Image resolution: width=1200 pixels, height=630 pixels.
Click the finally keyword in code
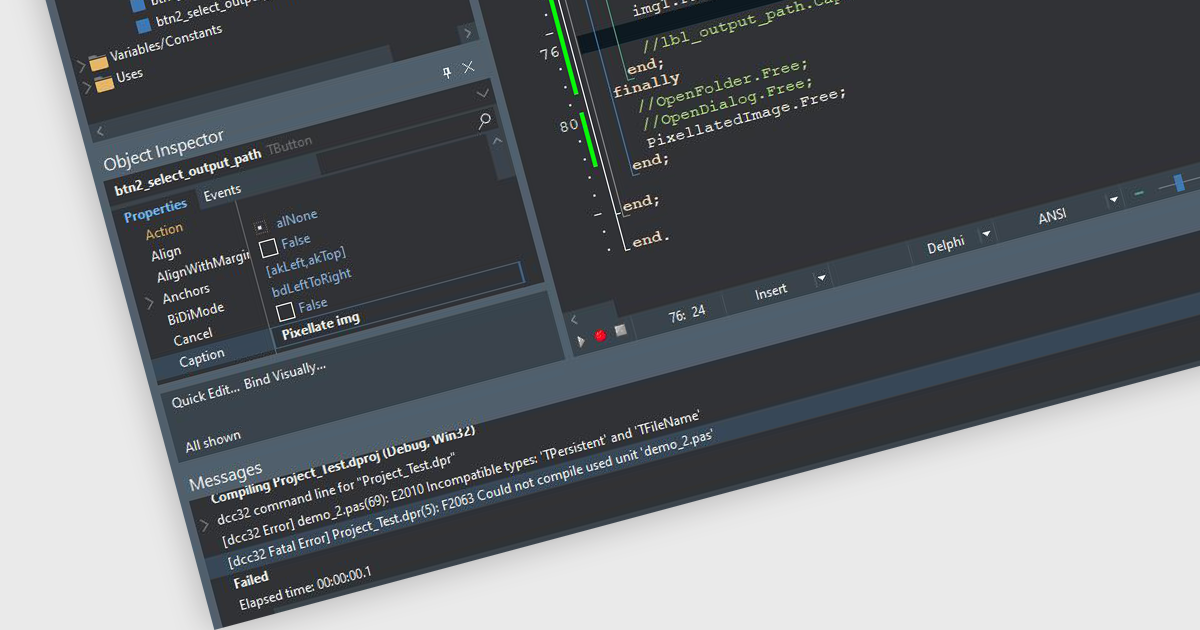coord(646,85)
